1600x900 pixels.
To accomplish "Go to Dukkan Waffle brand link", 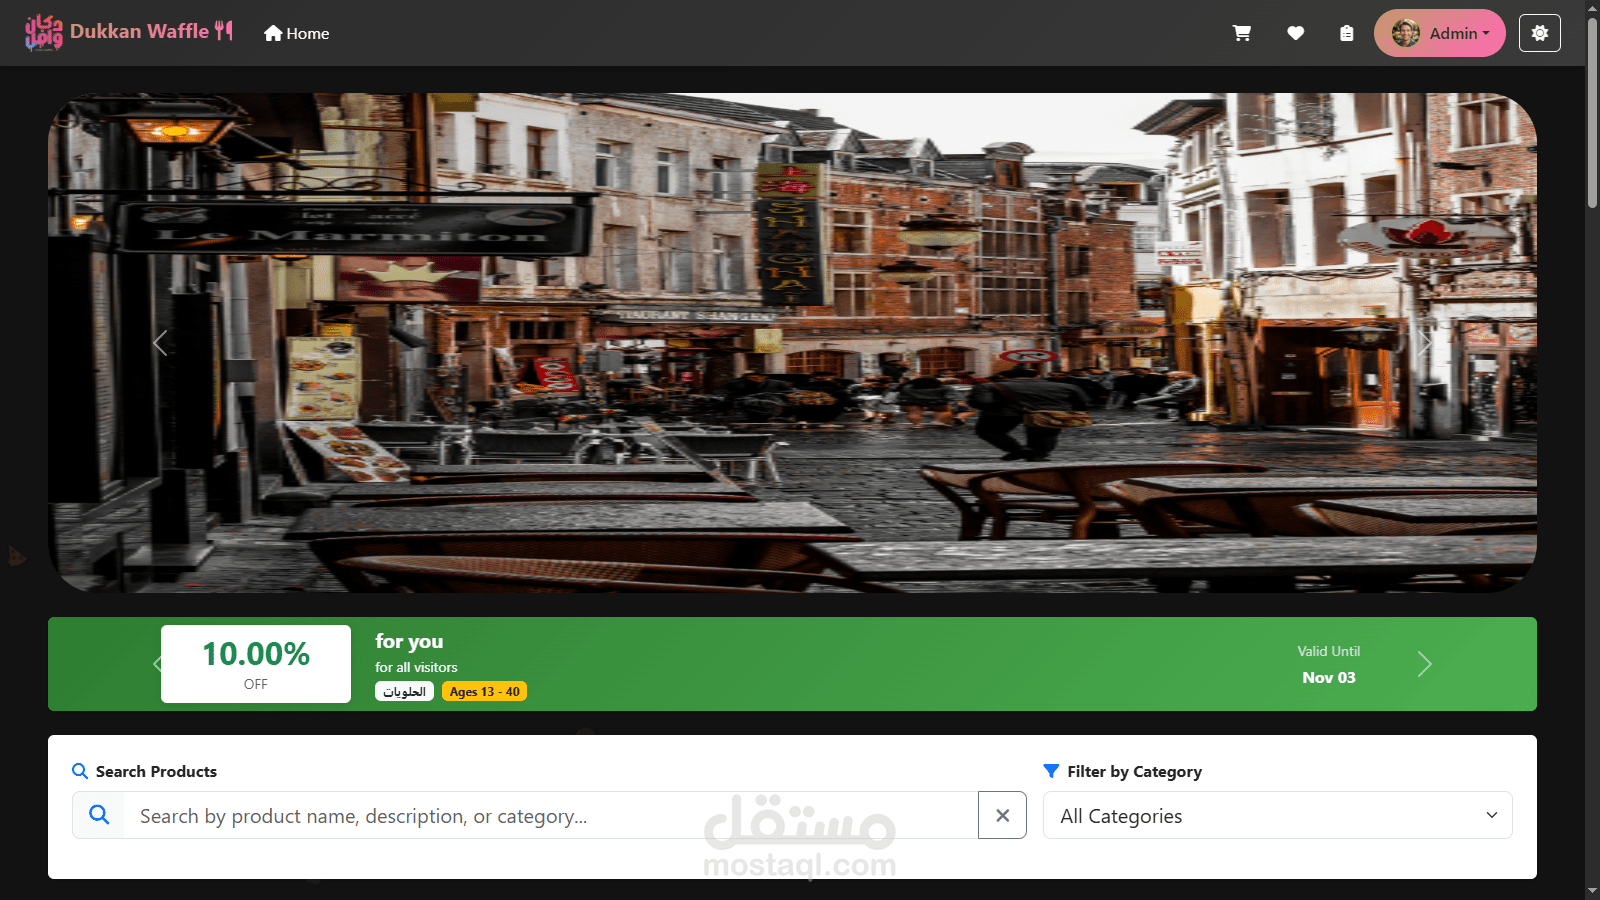I will point(139,31).
